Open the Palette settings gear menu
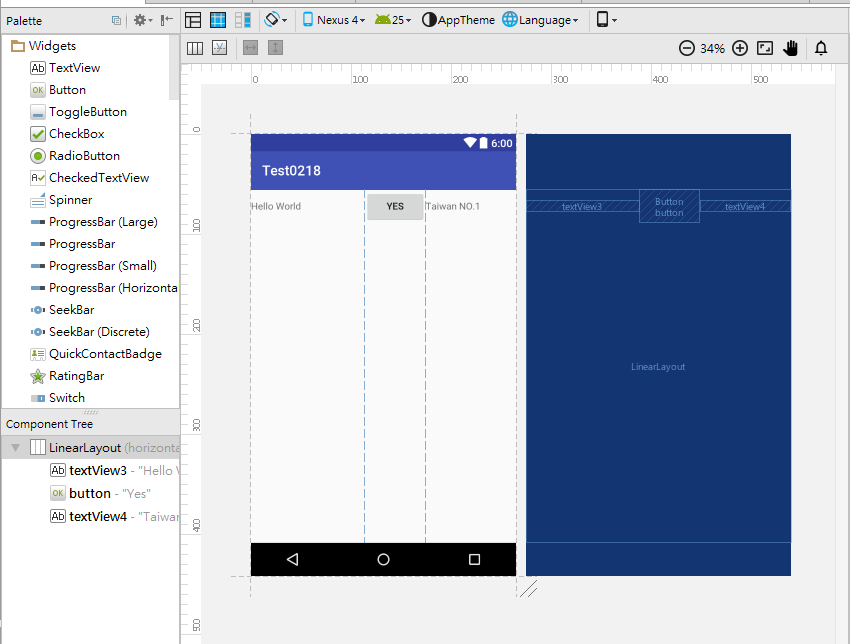The image size is (850, 644). click(x=142, y=20)
